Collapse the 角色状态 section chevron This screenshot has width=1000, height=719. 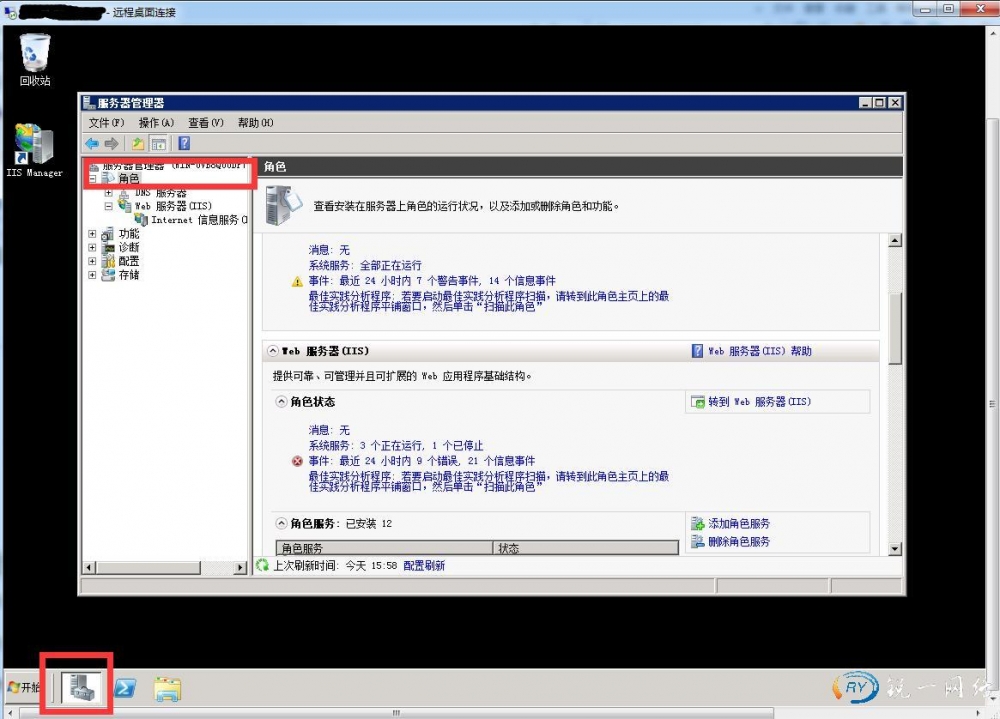281,401
